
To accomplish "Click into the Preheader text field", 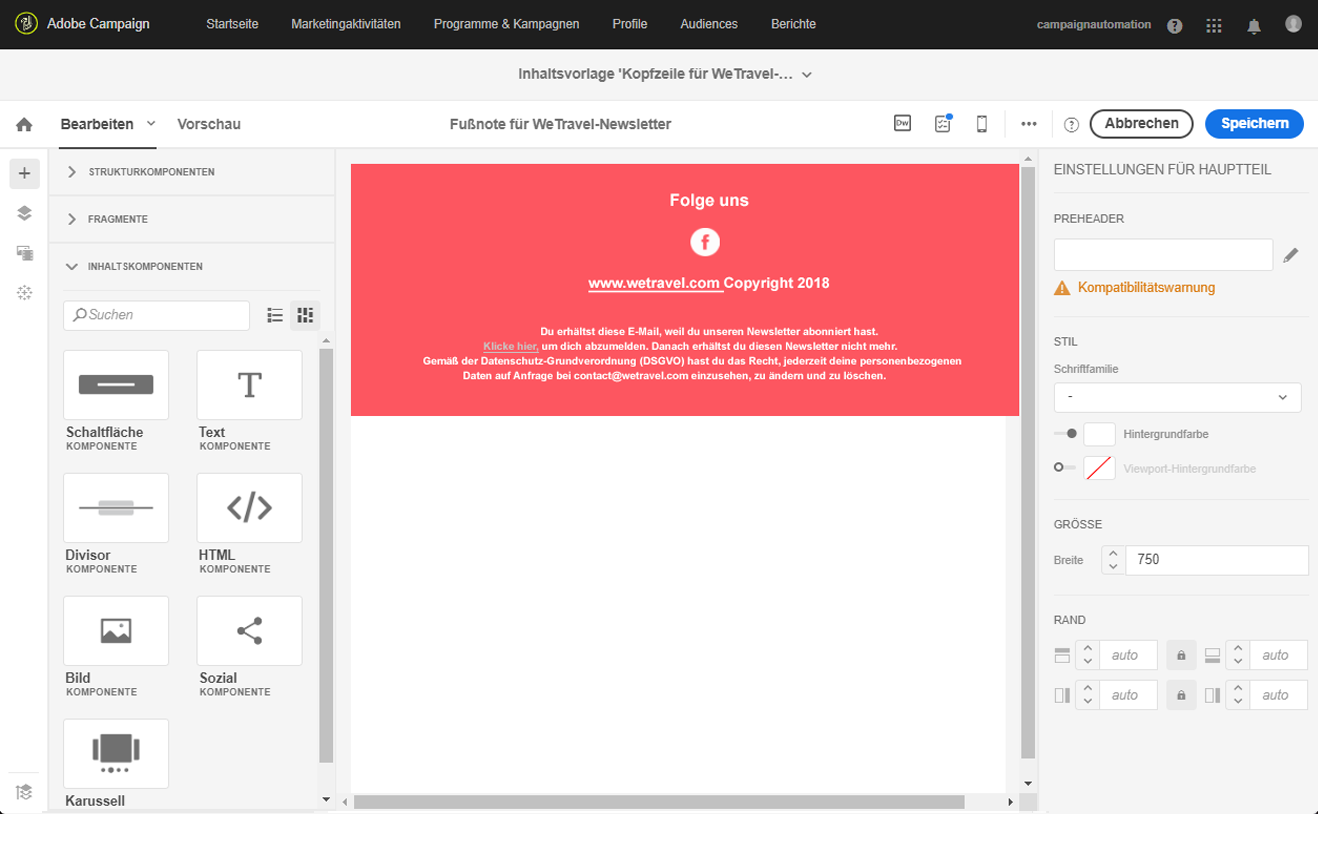I will pyautogui.click(x=1163, y=254).
